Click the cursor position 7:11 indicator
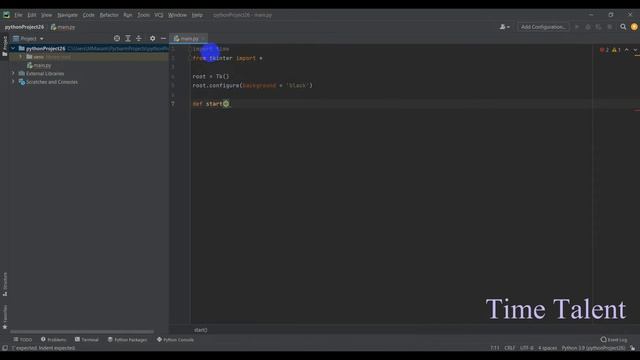 [495, 348]
